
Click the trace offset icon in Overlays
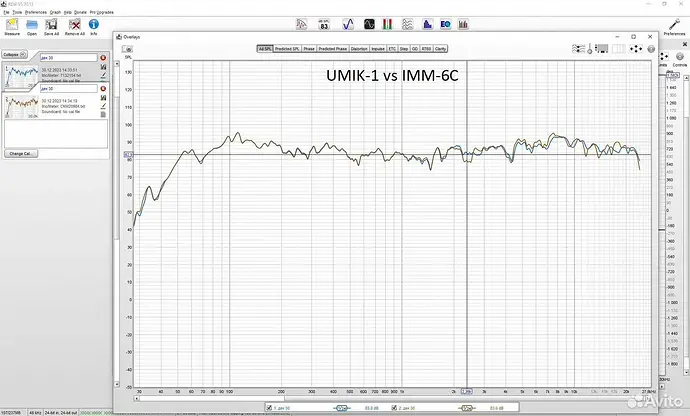[590, 49]
